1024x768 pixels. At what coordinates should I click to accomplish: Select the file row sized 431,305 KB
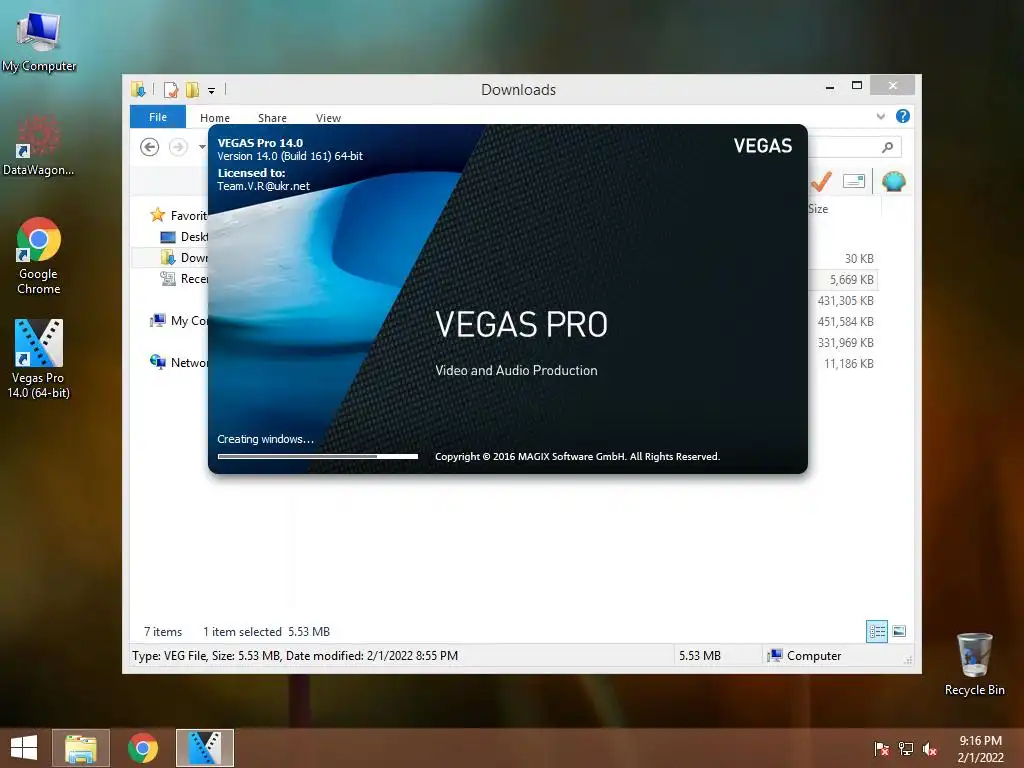pos(843,300)
